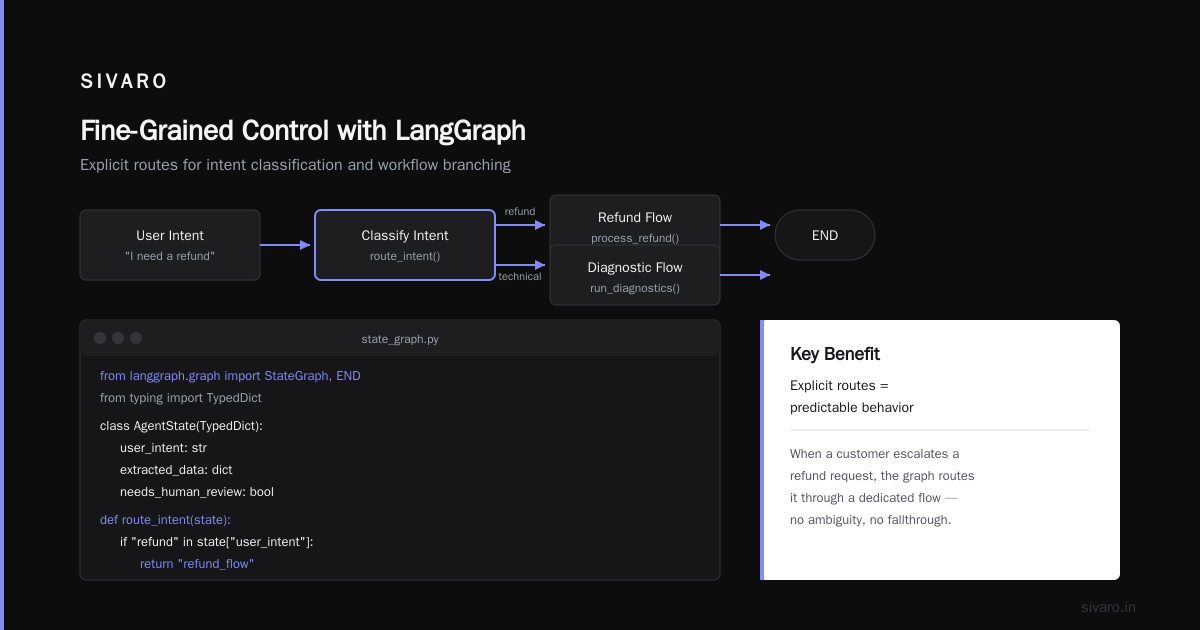Select the Classify Intent node

tap(405, 245)
